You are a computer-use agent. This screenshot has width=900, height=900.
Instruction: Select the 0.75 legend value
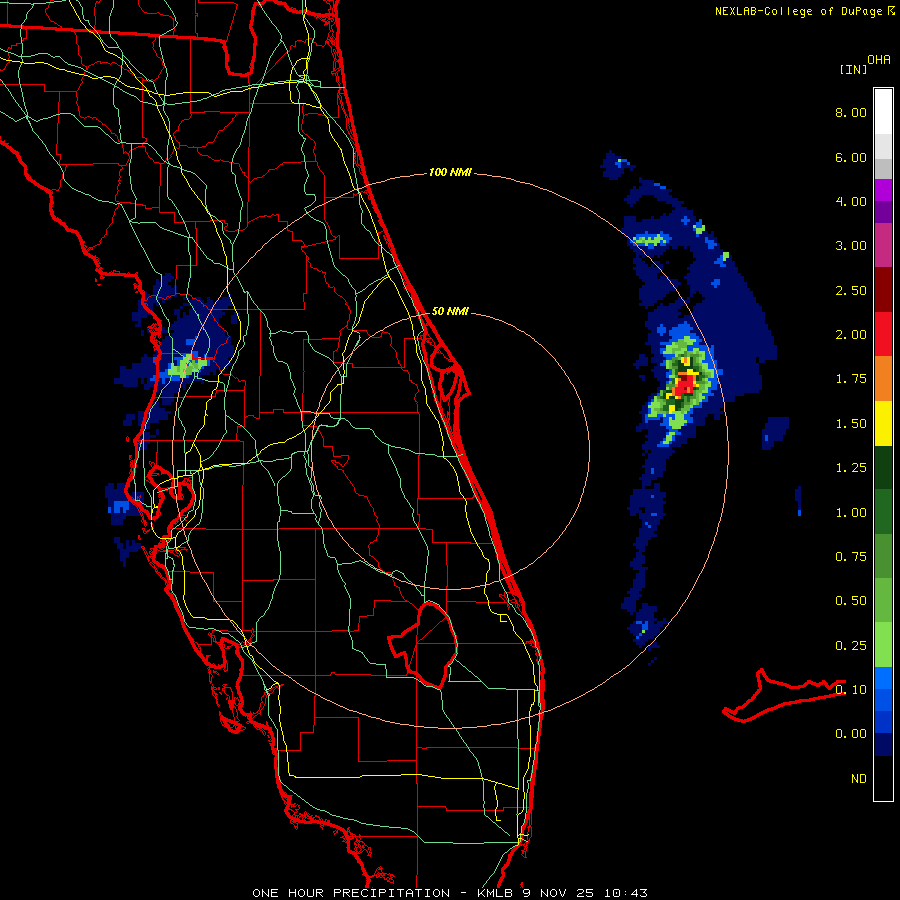pyautogui.click(x=851, y=557)
